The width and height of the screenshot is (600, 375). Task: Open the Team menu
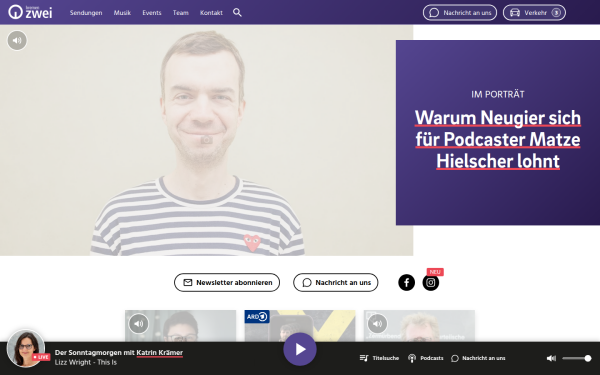coord(181,13)
